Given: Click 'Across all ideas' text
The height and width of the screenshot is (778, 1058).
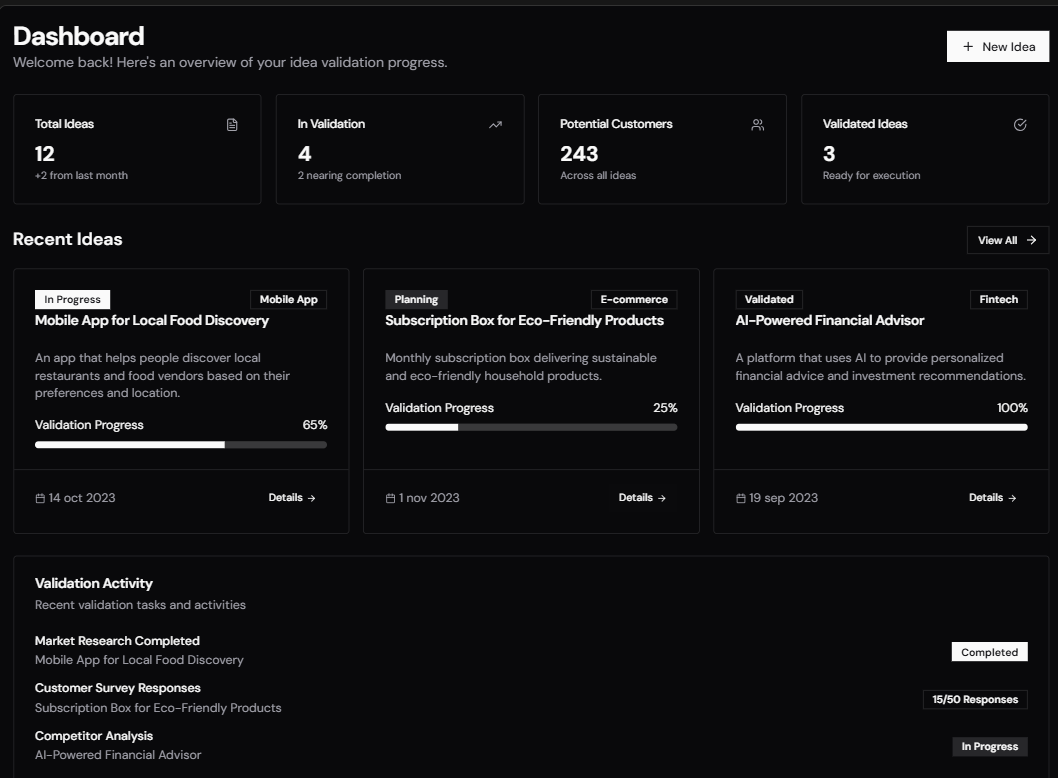Looking at the screenshot, I should [x=598, y=175].
